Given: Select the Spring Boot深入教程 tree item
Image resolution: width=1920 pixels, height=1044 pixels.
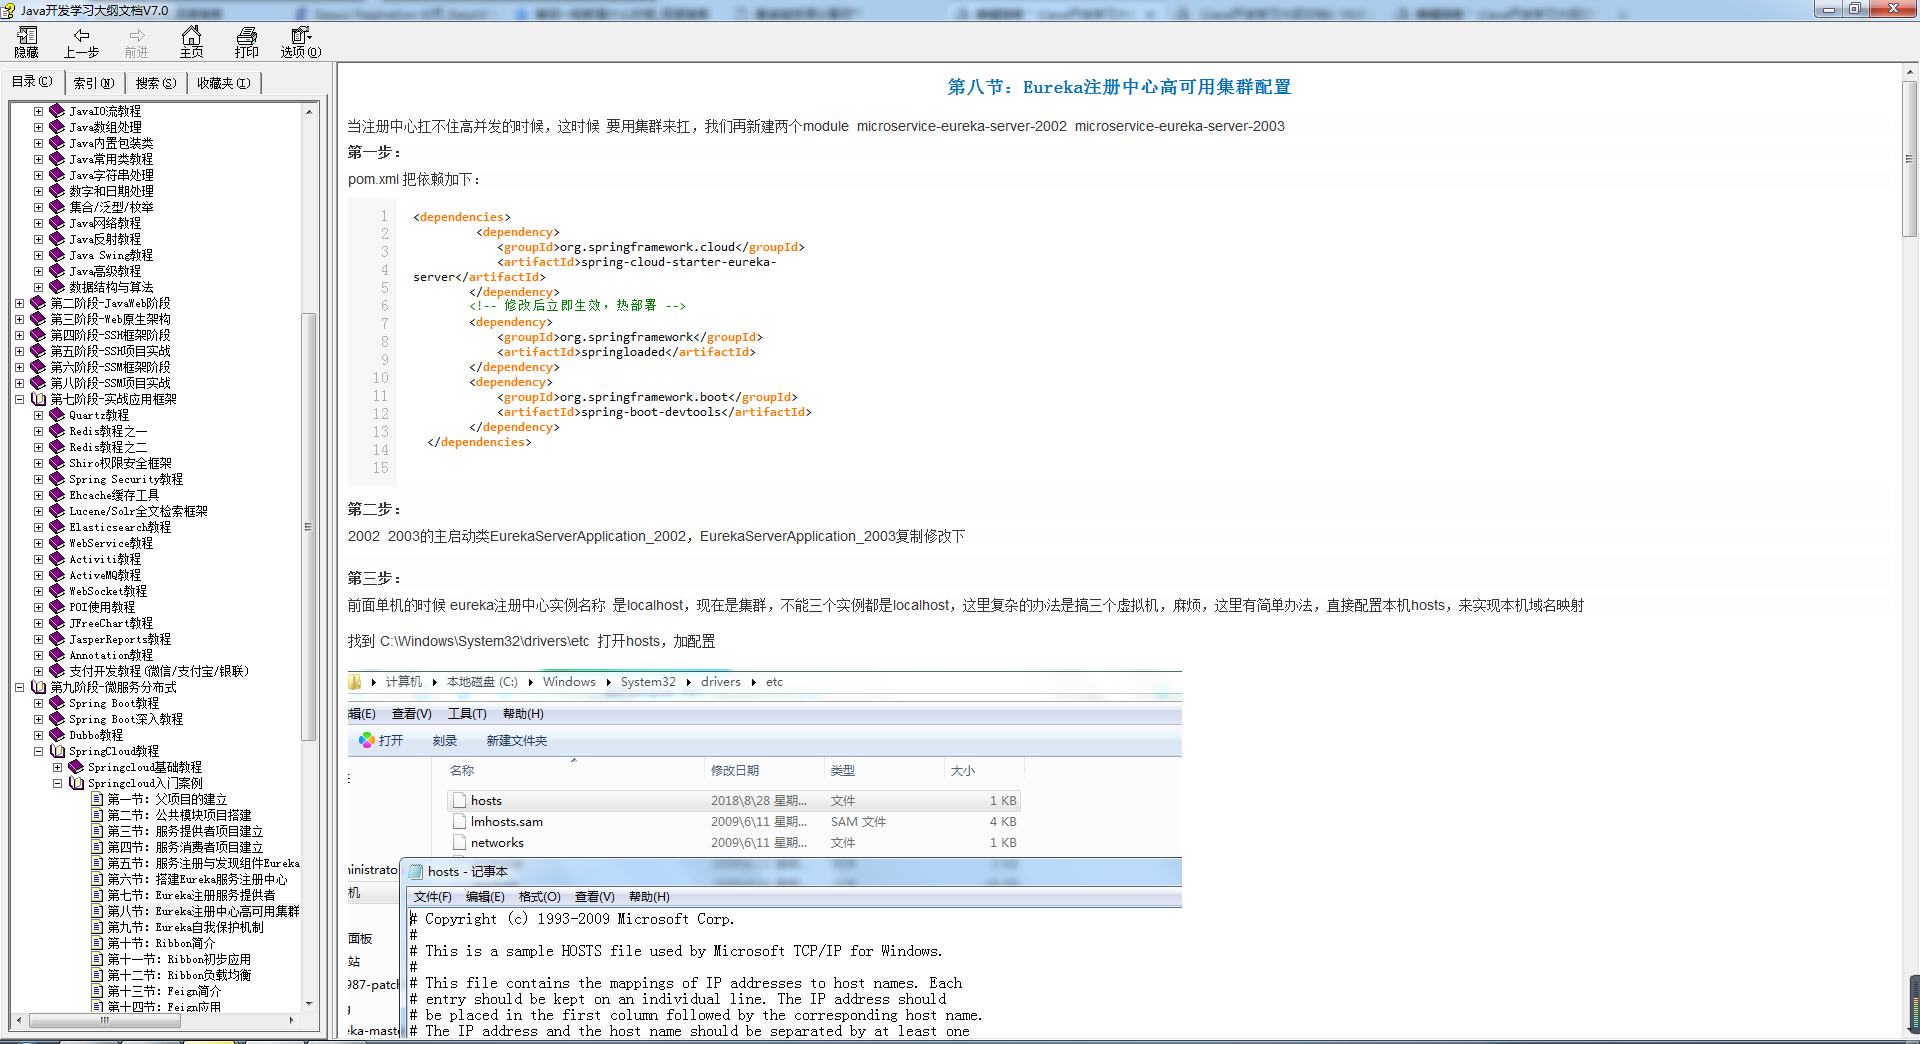Looking at the screenshot, I should click(x=126, y=719).
